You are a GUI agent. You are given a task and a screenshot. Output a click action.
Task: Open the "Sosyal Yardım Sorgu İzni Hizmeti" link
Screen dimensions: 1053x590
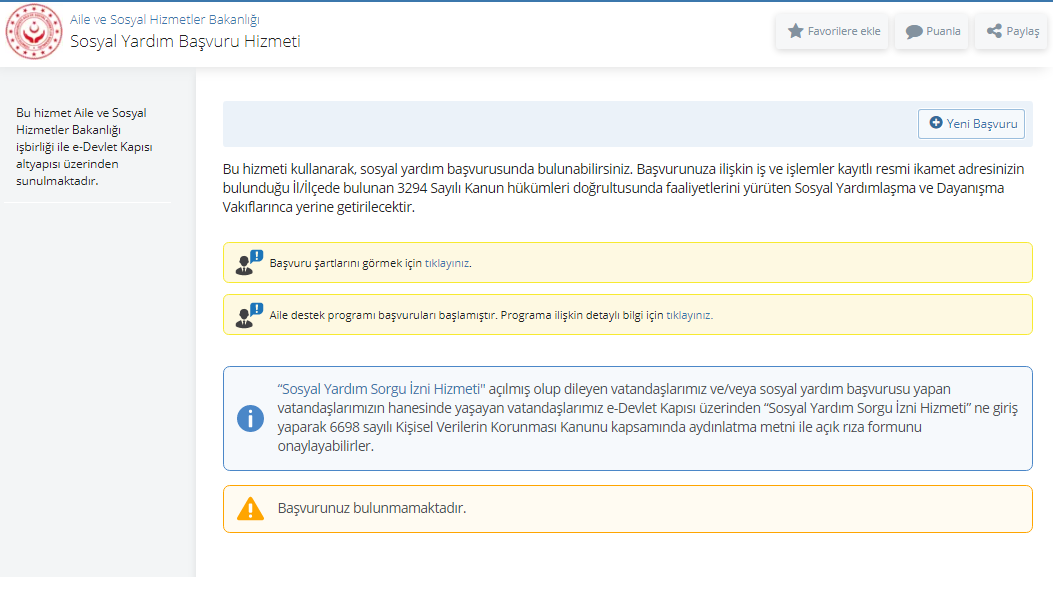[x=380, y=389]
